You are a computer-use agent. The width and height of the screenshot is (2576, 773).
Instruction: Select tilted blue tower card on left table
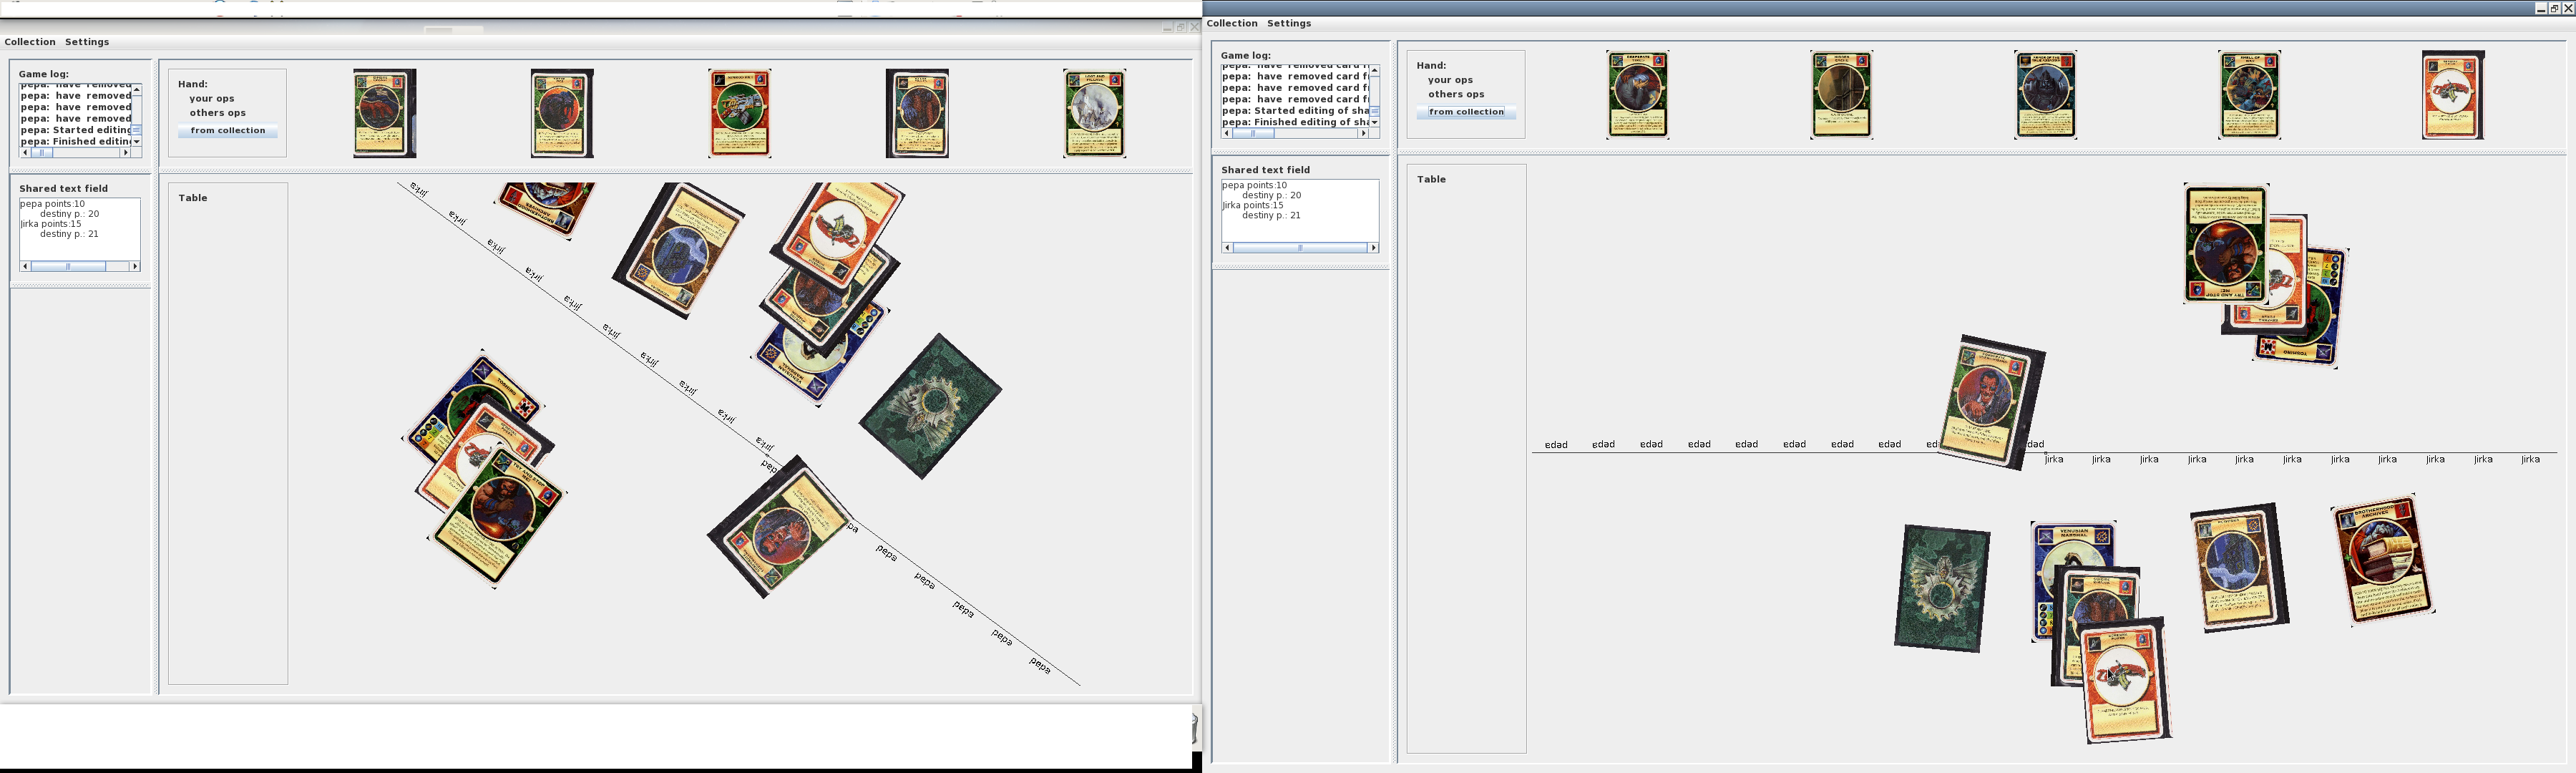(x=679, y=251)
